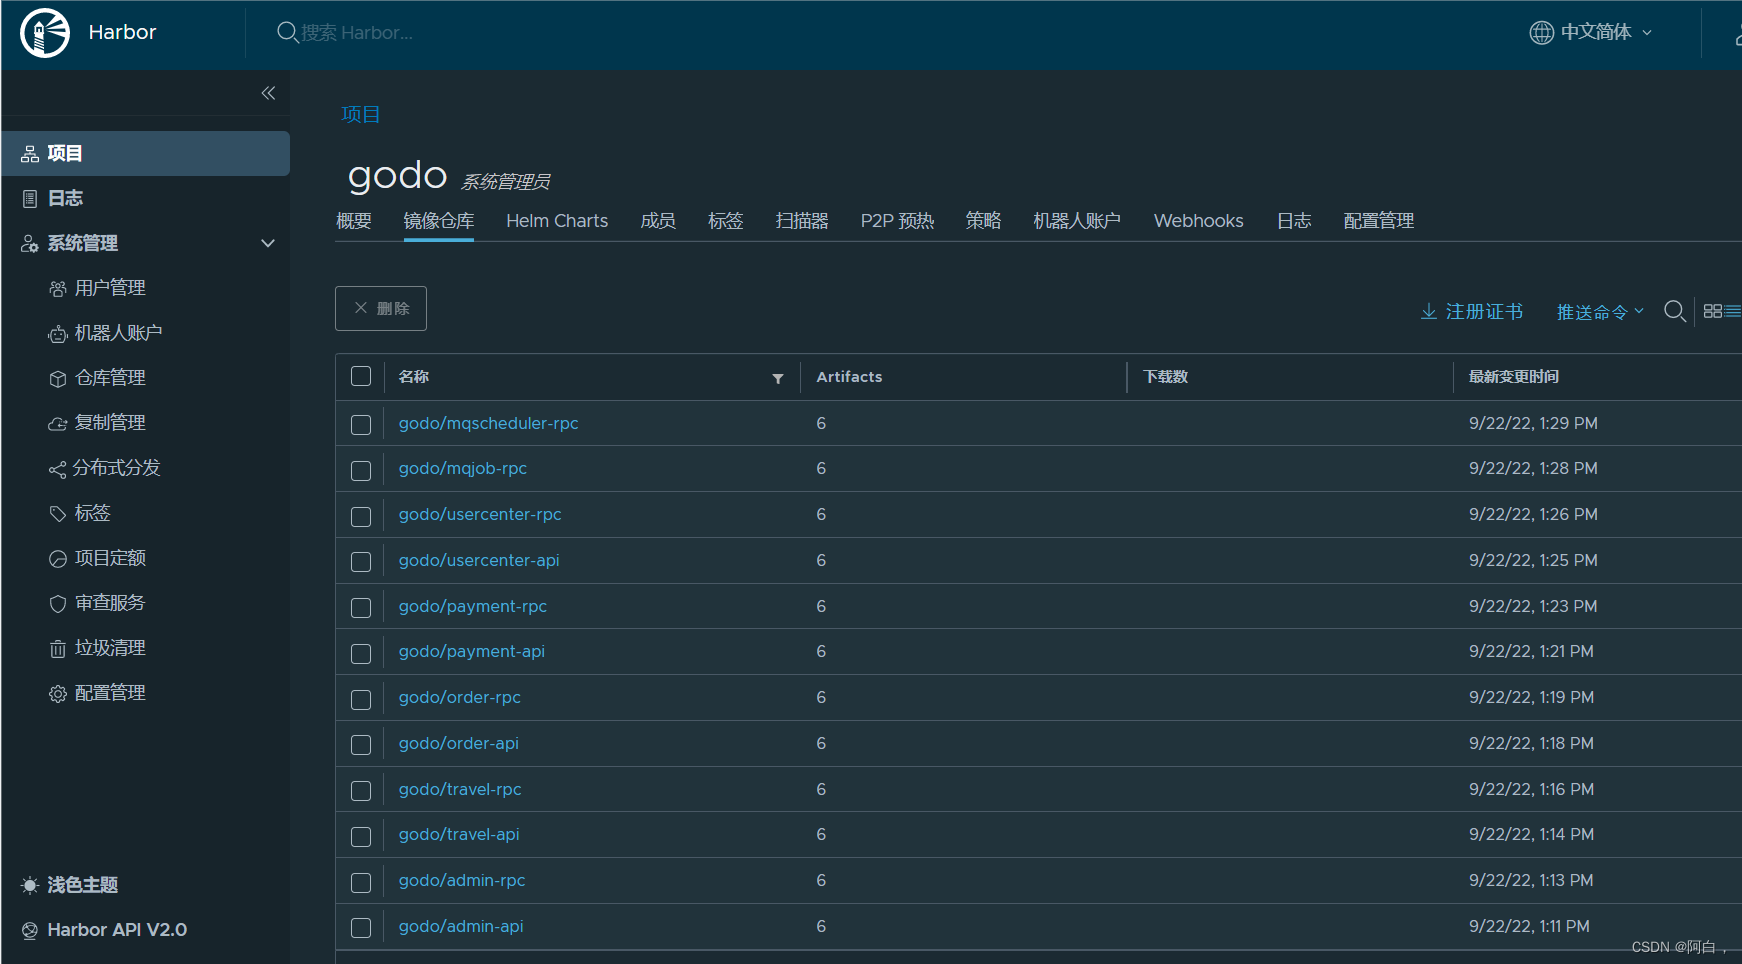Image resolution: width=1742 pixels, height=964 pixels.
Task: Click the 垃圾清理 trash icon
Action: pyautogui.click(x=58, y=649)
